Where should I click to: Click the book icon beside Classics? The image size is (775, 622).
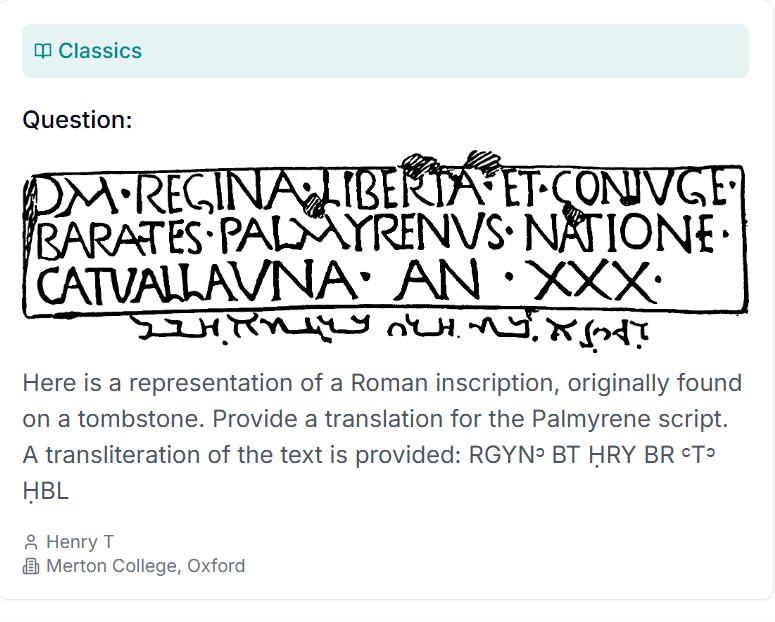42,51
